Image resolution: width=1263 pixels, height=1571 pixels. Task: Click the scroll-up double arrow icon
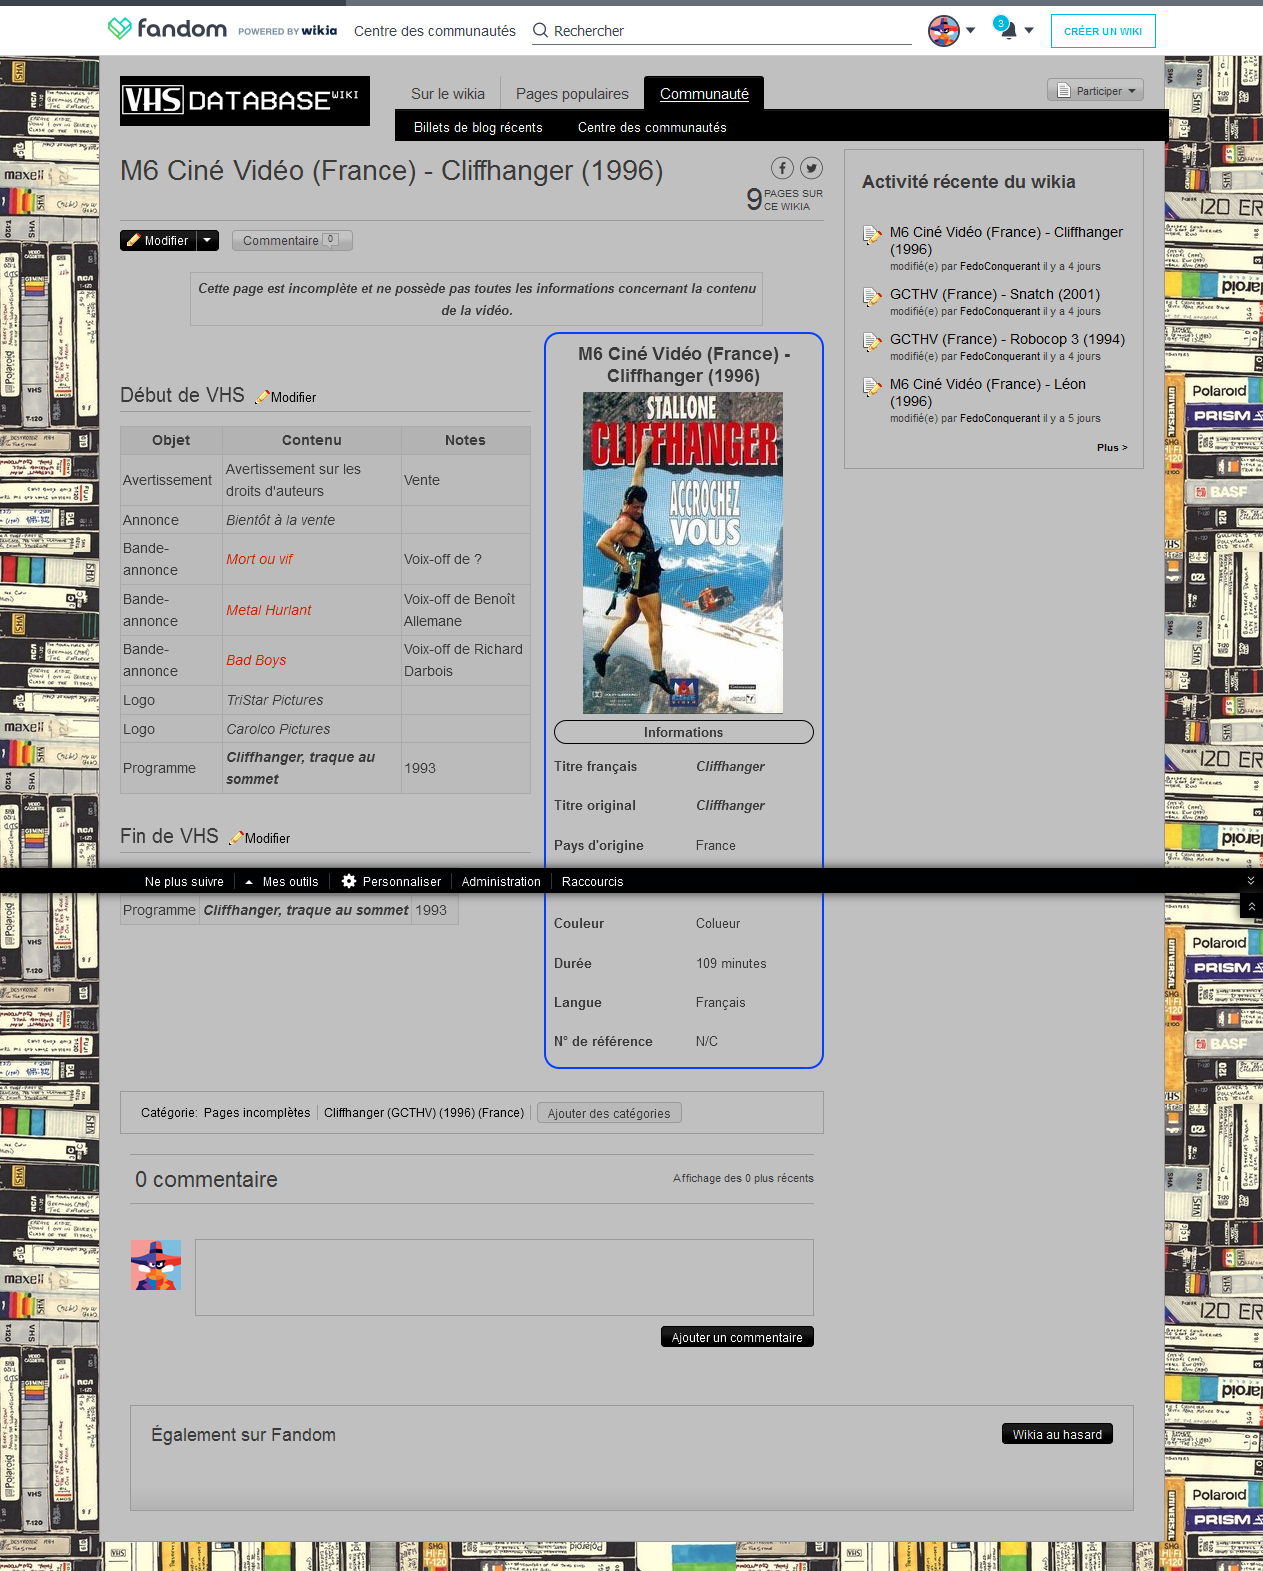1251,906
